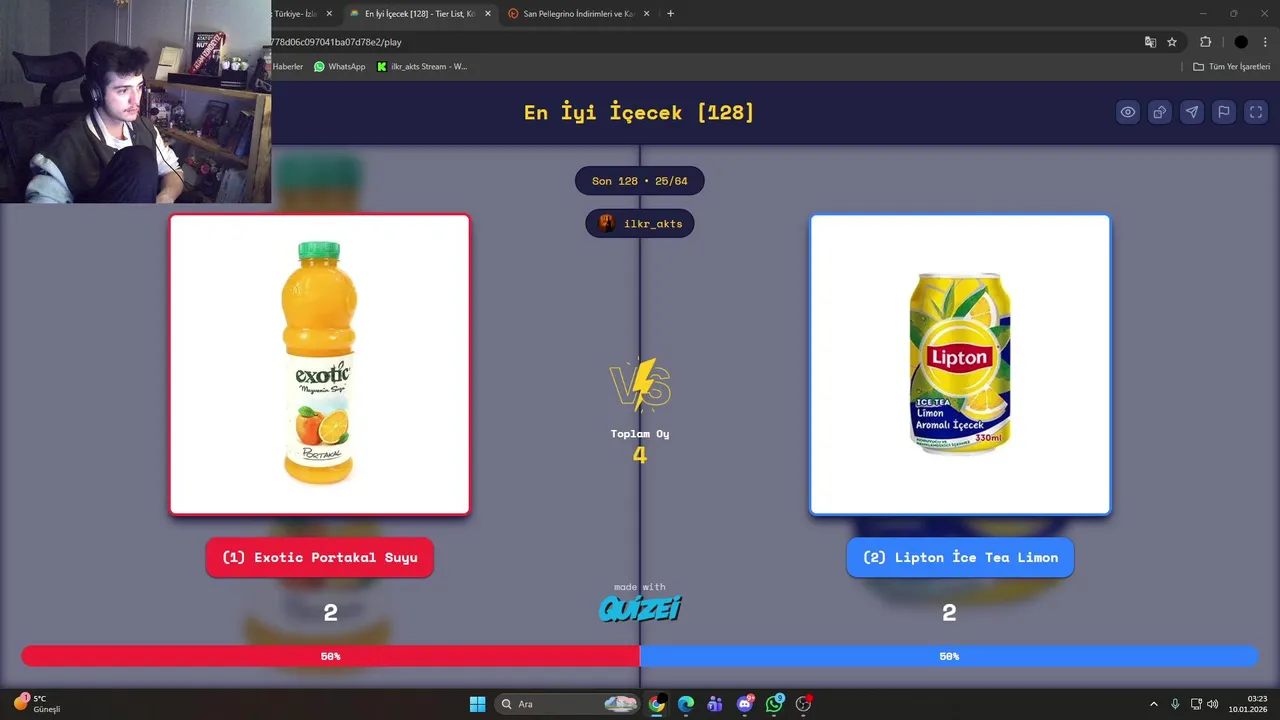Select the Lipton Ice Tea can image
The height and width of the screenshot is (720, 1280).
click(x=960, y=364)
